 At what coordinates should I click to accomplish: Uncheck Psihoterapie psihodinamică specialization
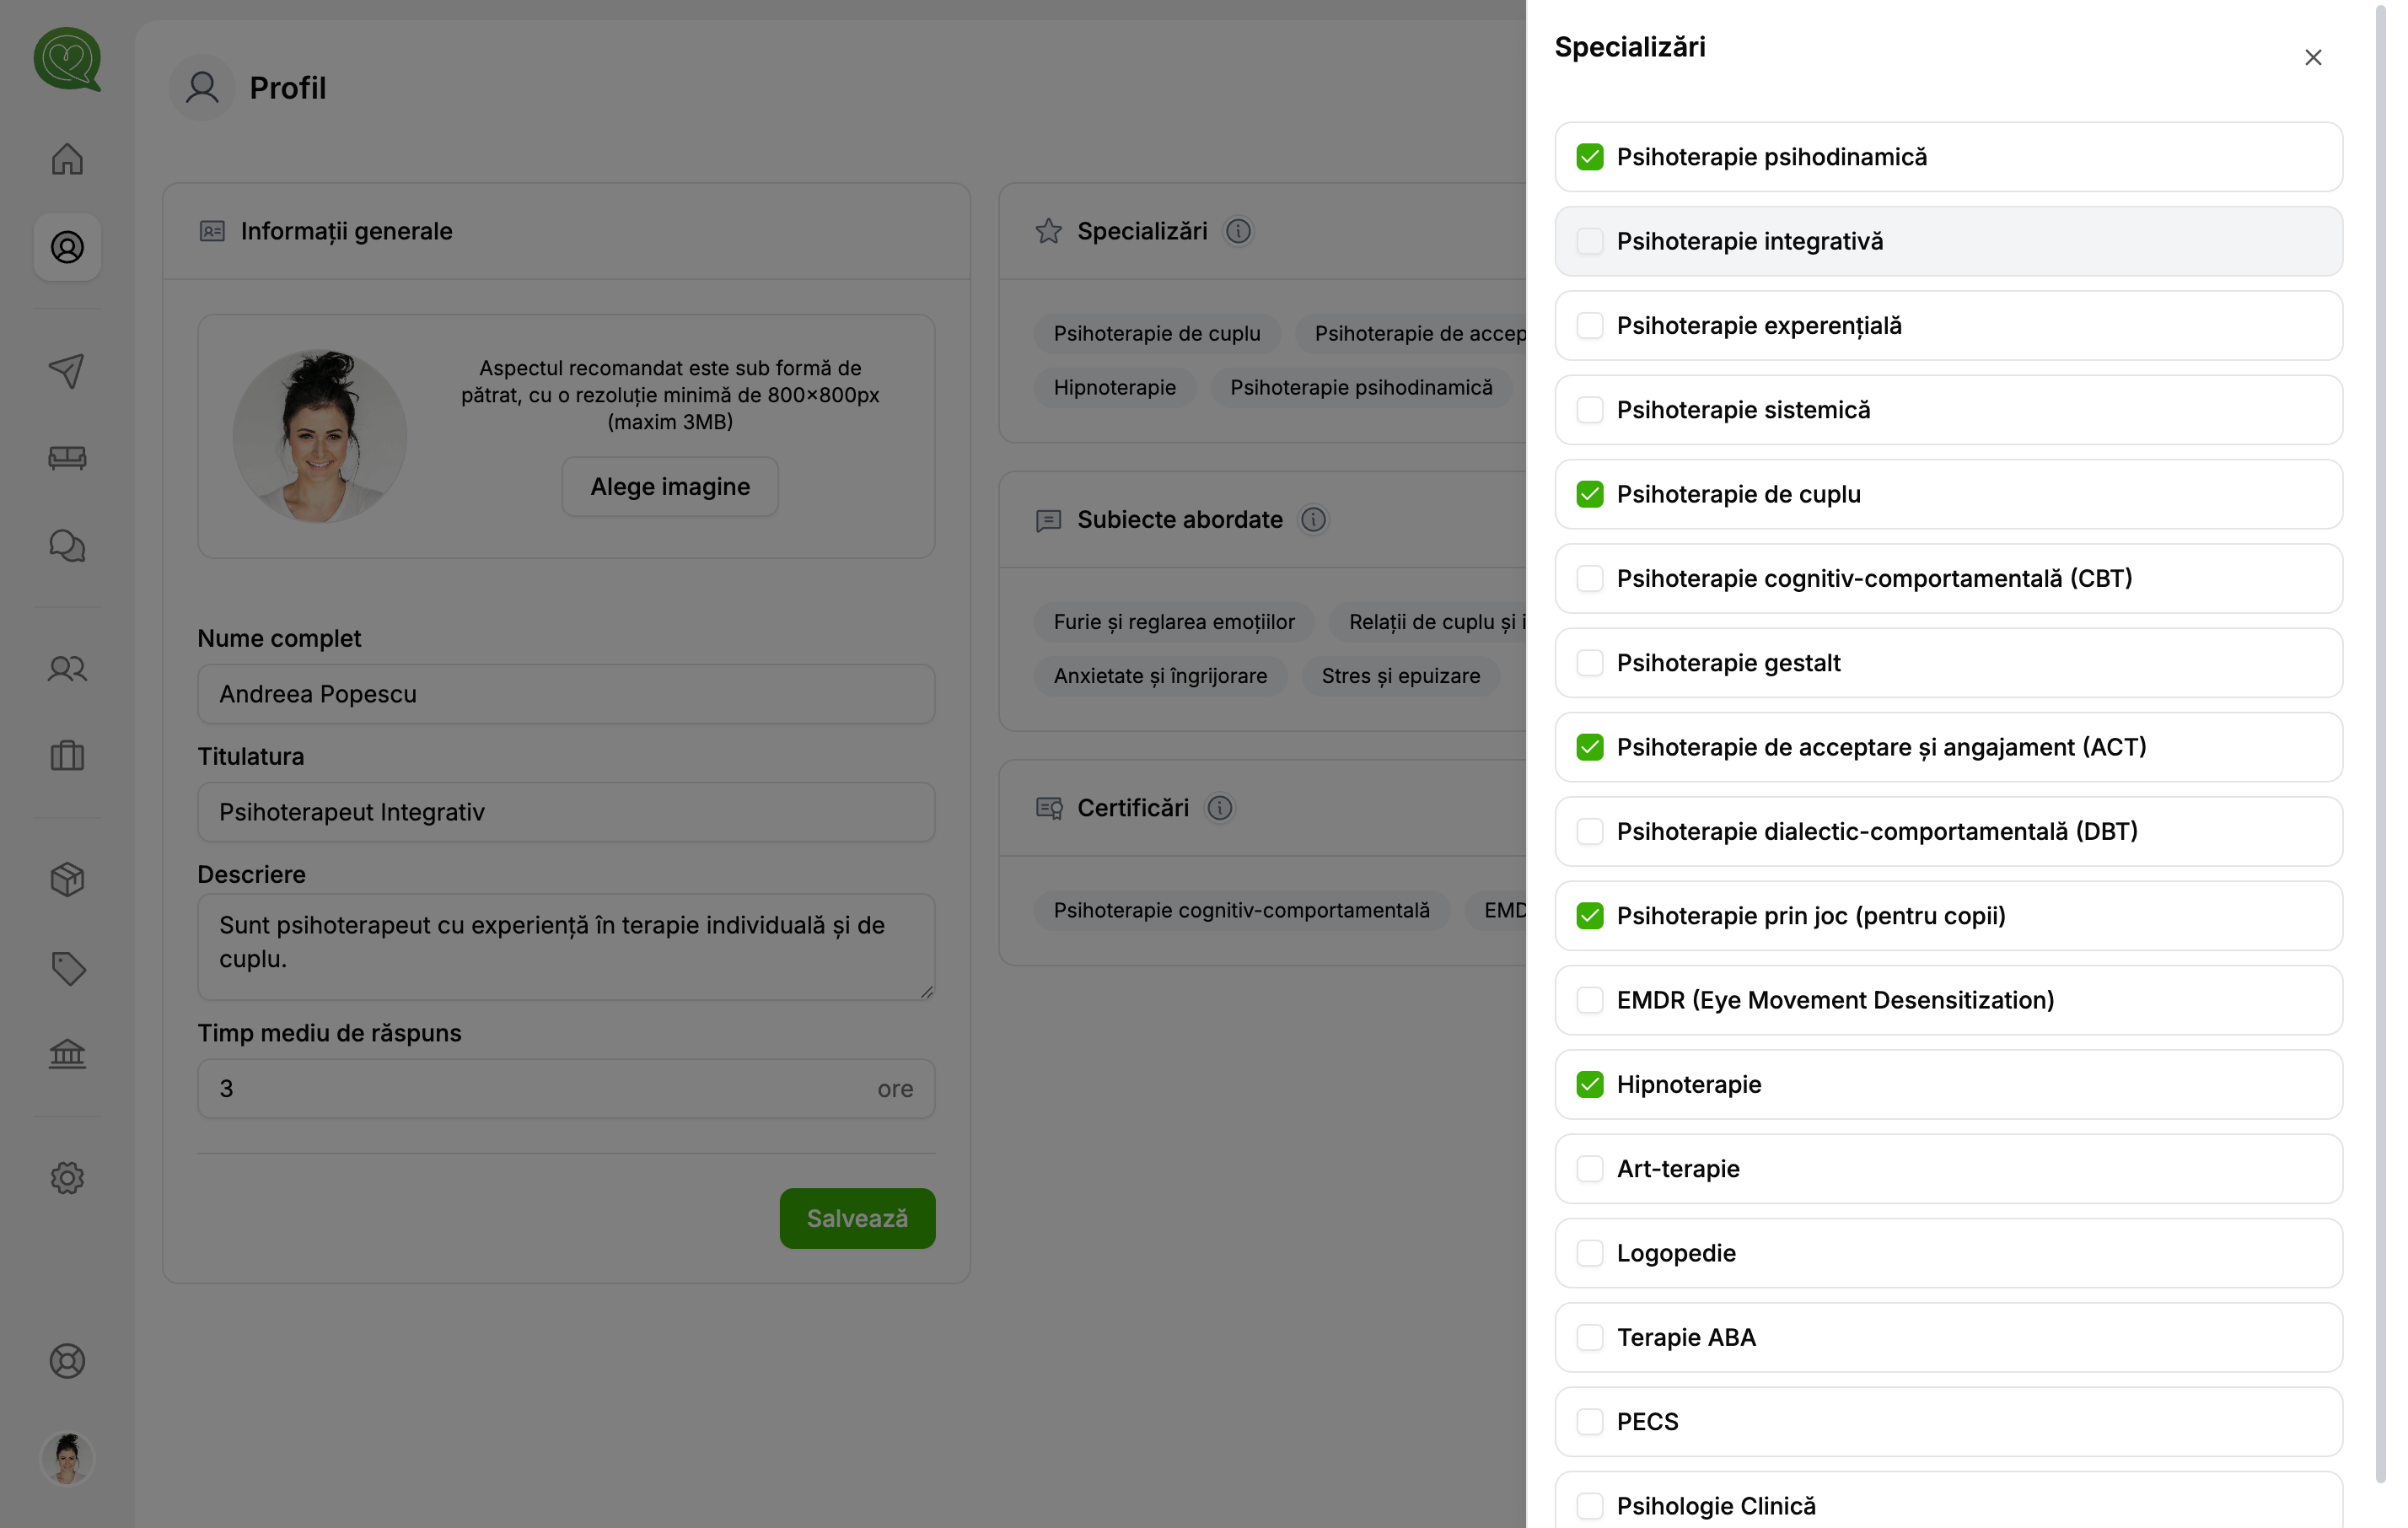tap(1591, 156)
